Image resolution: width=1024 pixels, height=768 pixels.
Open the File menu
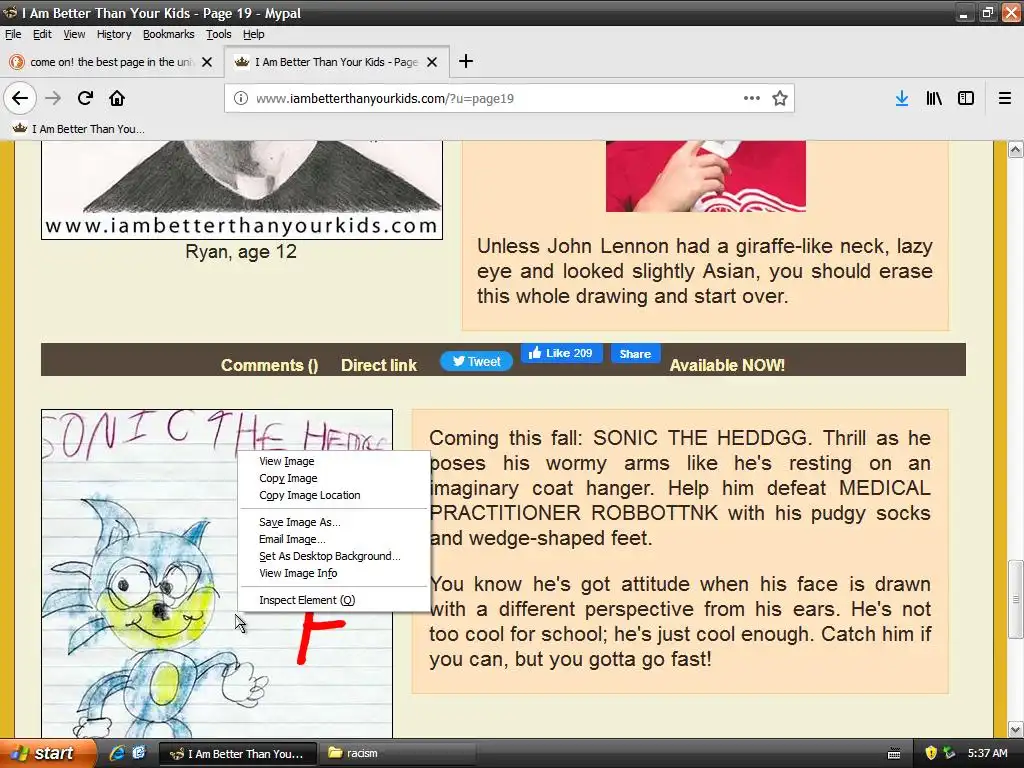point(13,34)
